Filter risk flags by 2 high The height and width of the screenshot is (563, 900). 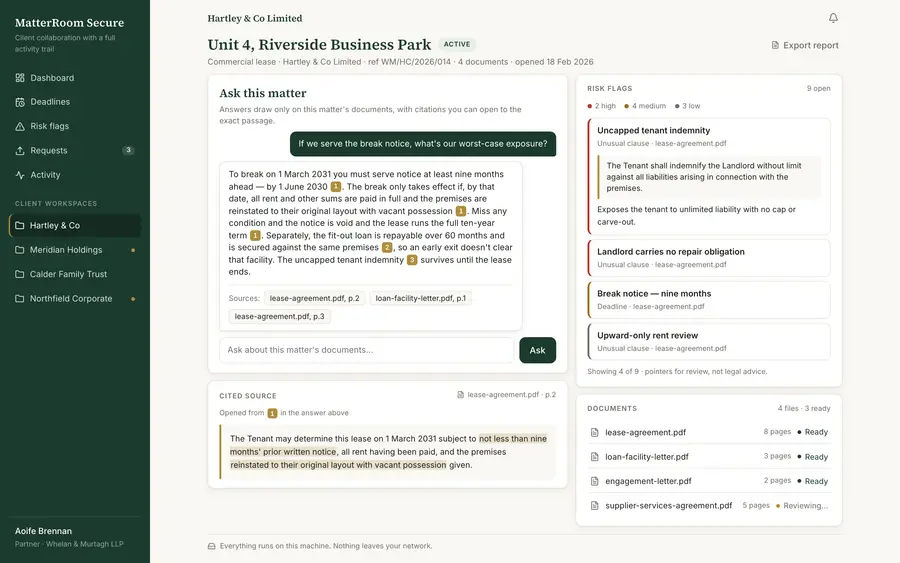click(x=602, y=106)
